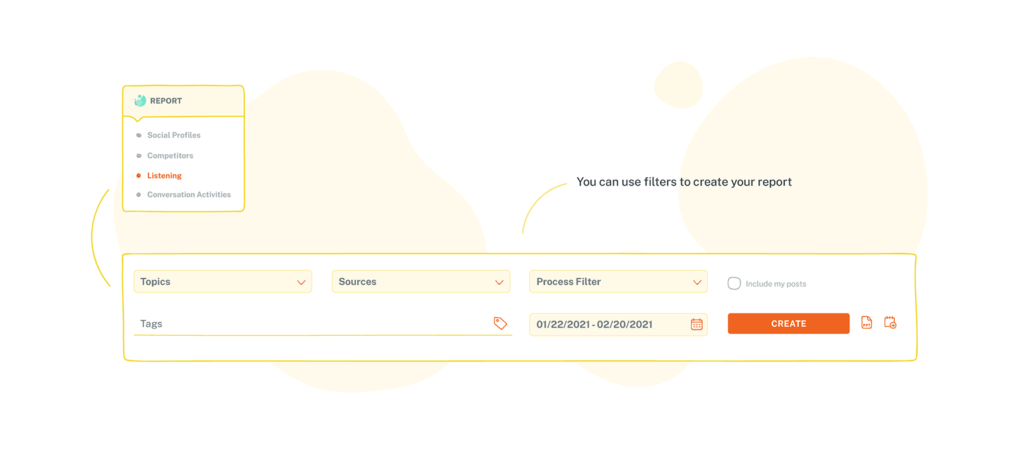
Task: Select Competitors in the Report menu
Action: tap(170, 155)
